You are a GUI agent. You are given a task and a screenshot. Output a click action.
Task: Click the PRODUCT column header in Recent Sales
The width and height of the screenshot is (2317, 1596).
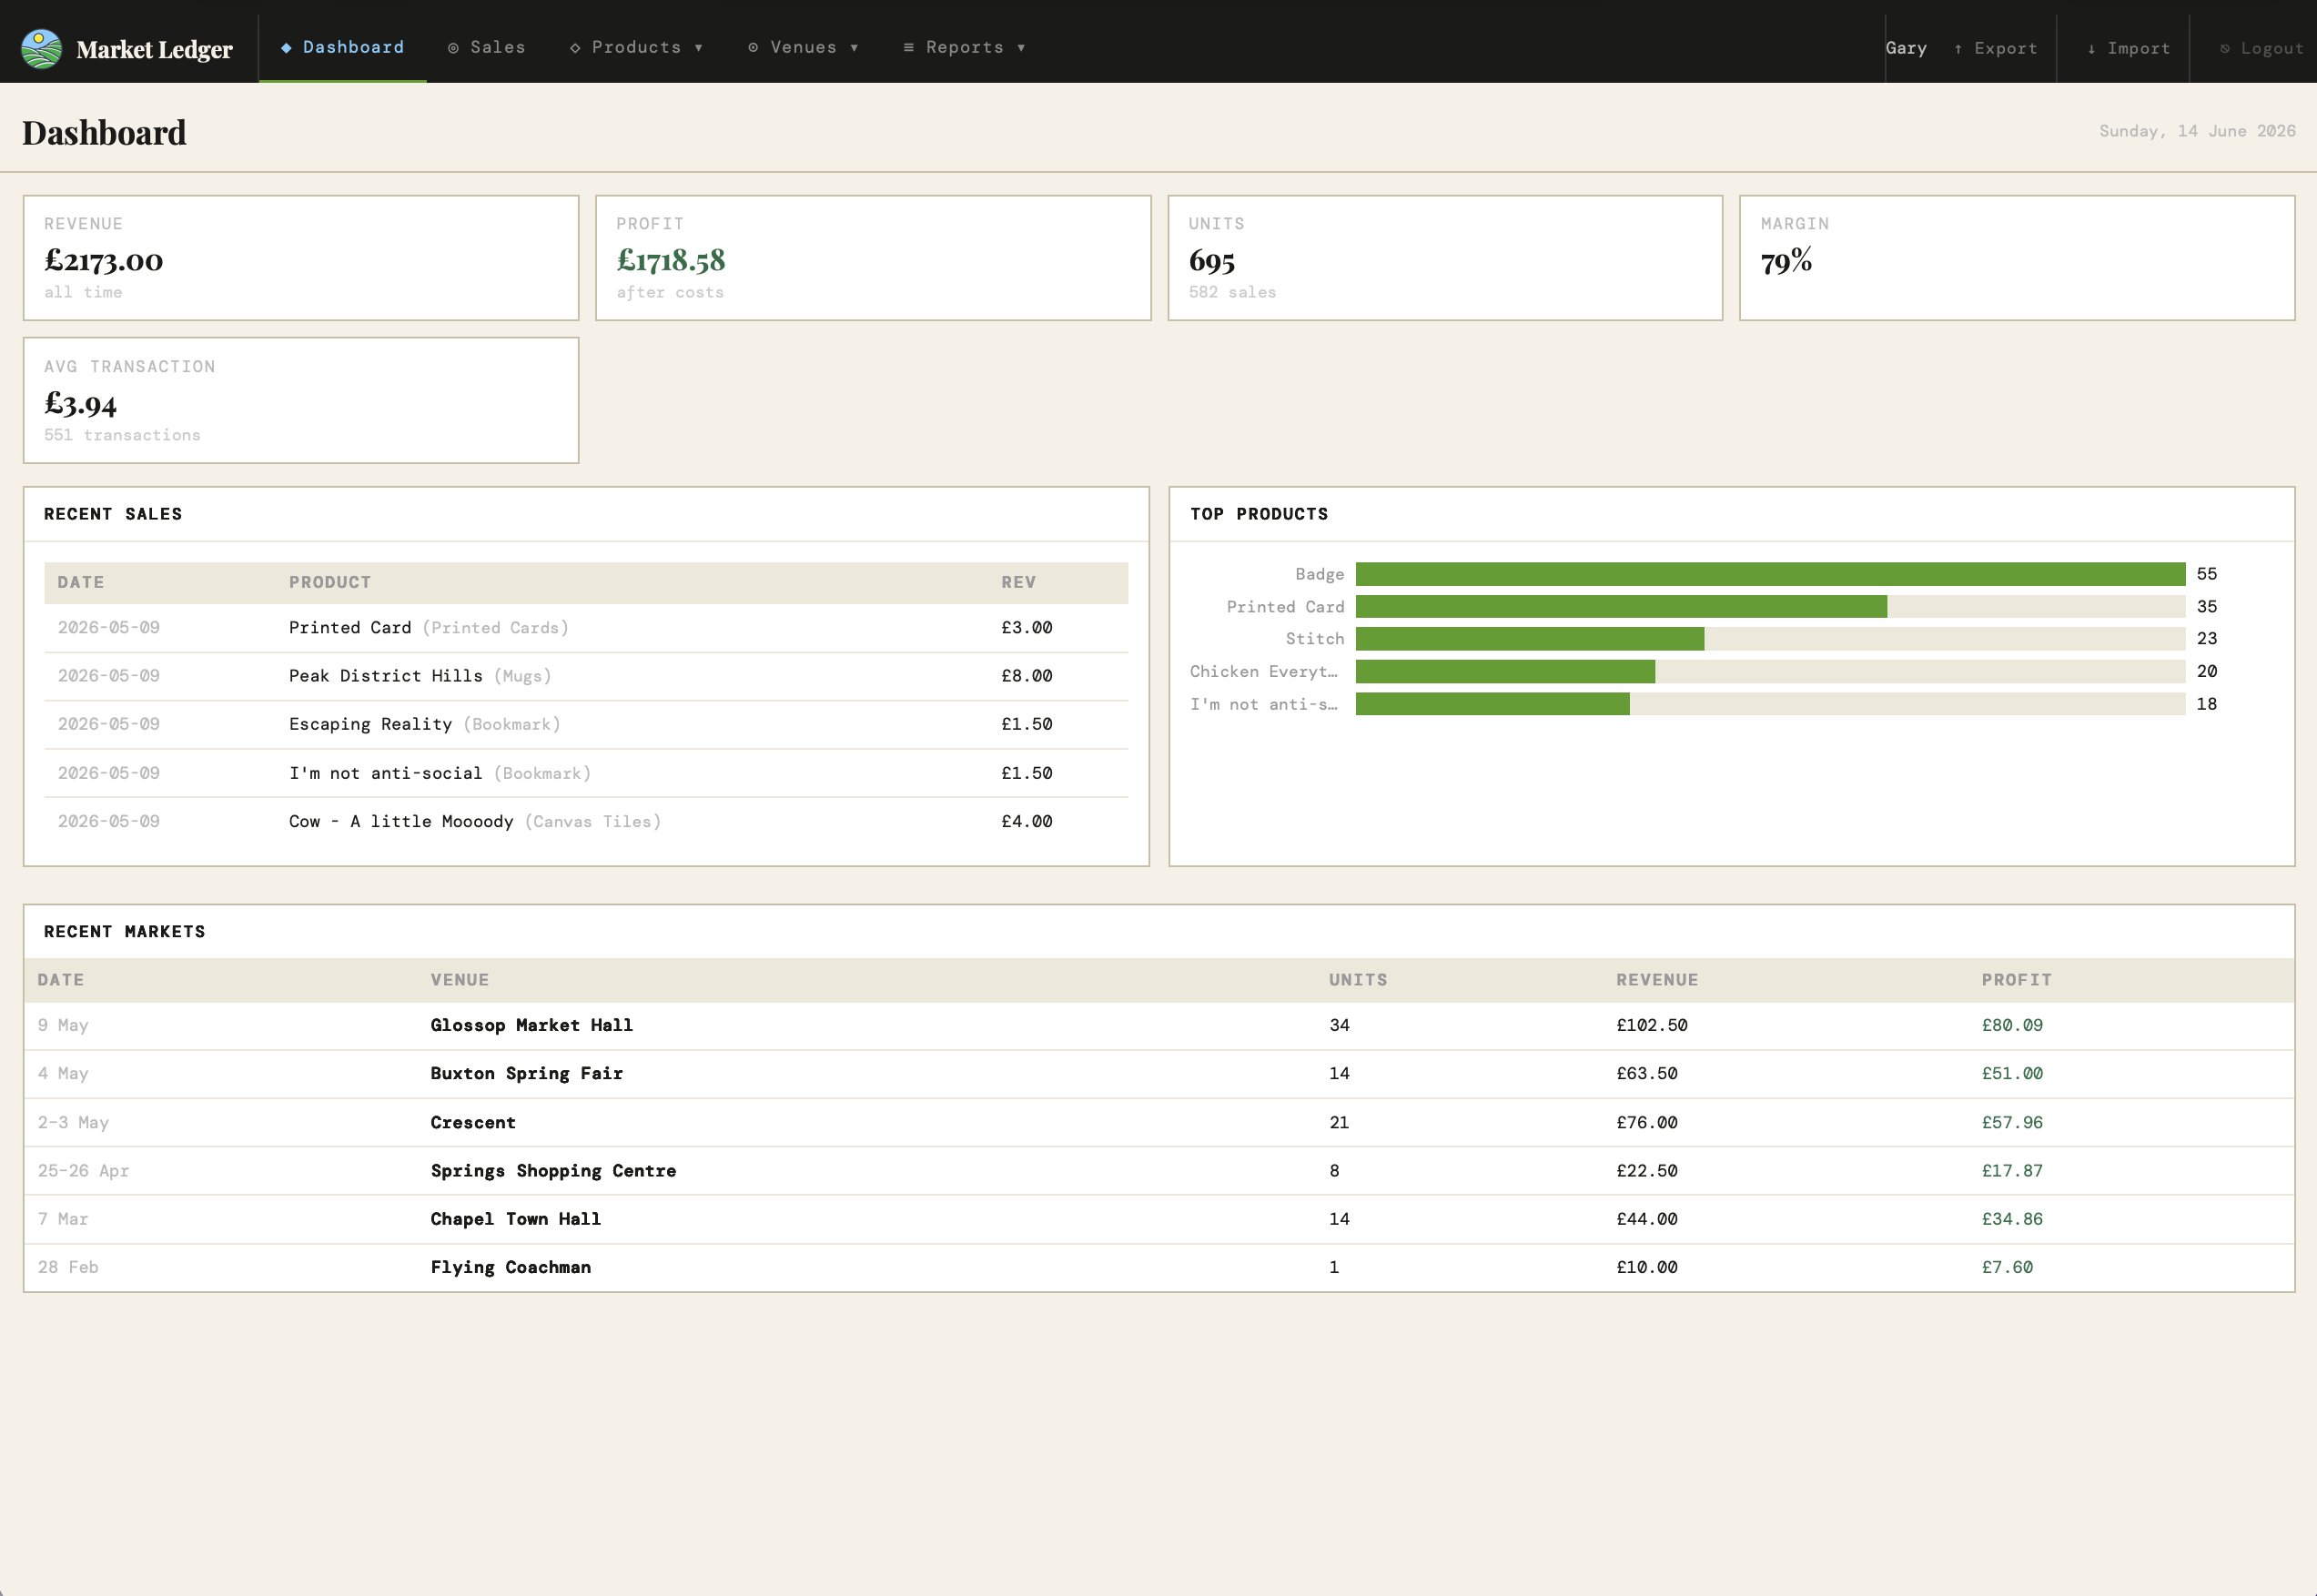(x=330, y=582)
